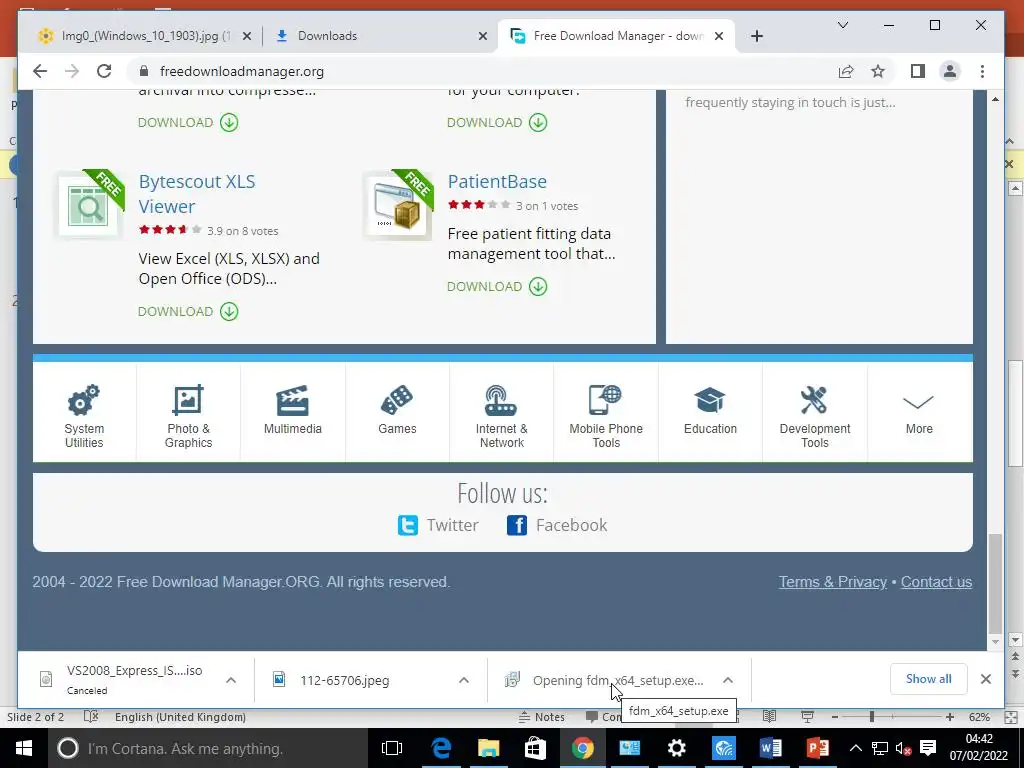Open Chrome three-dot menu
Screen dimensions: 1024x768
click(982, 71)
